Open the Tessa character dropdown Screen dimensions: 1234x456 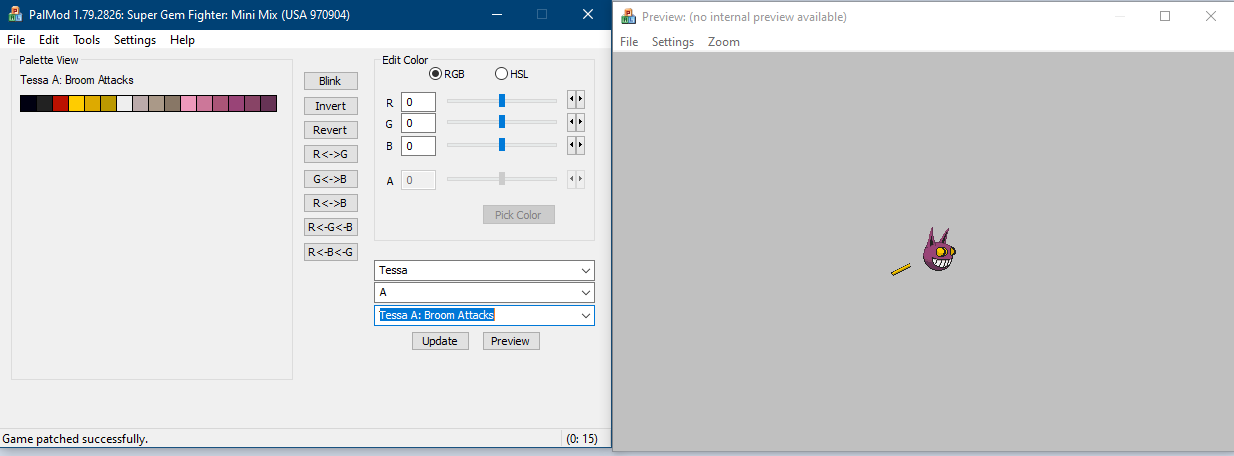tap(484, 271)
